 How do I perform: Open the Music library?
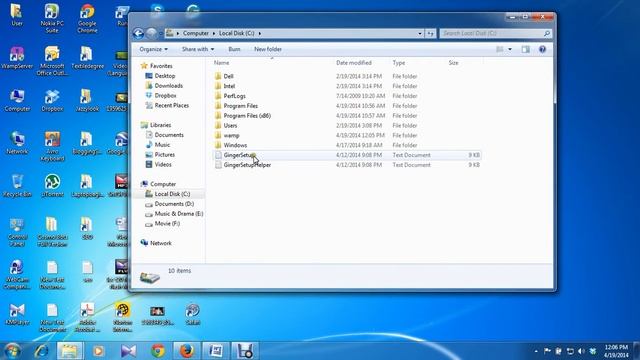tap(162, 145)
